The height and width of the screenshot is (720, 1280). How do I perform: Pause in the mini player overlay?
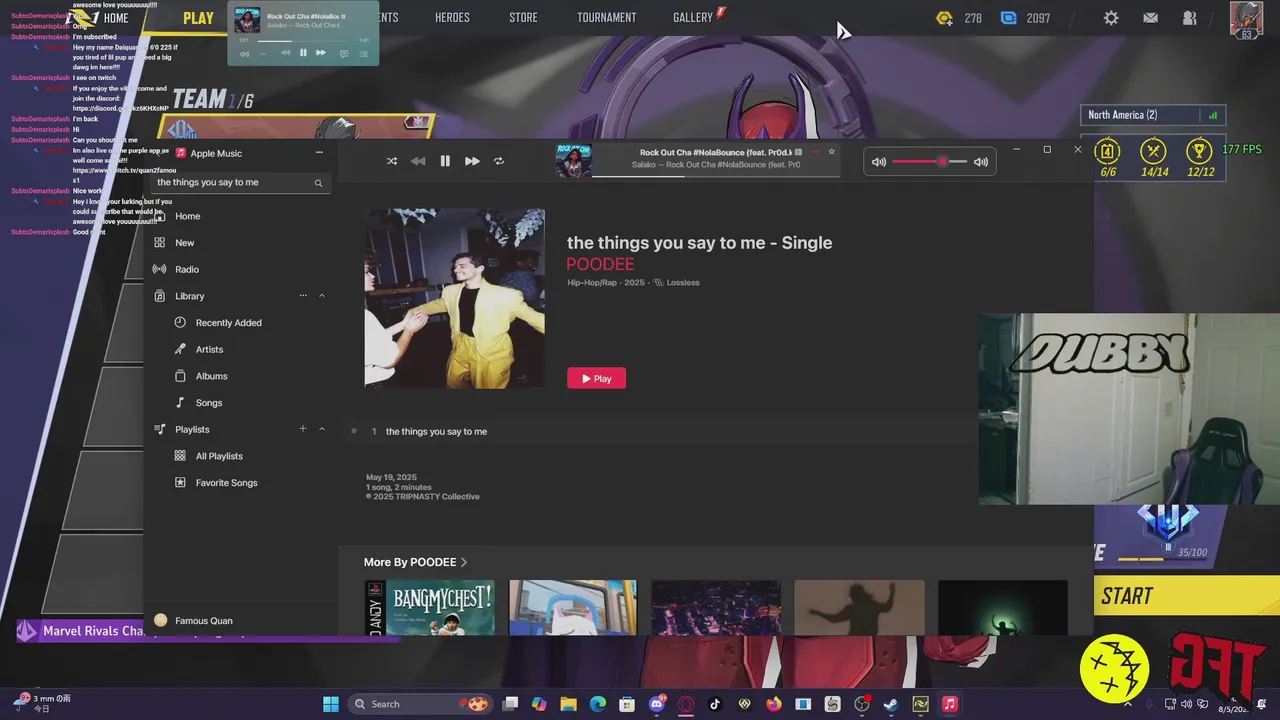[303, 53]
